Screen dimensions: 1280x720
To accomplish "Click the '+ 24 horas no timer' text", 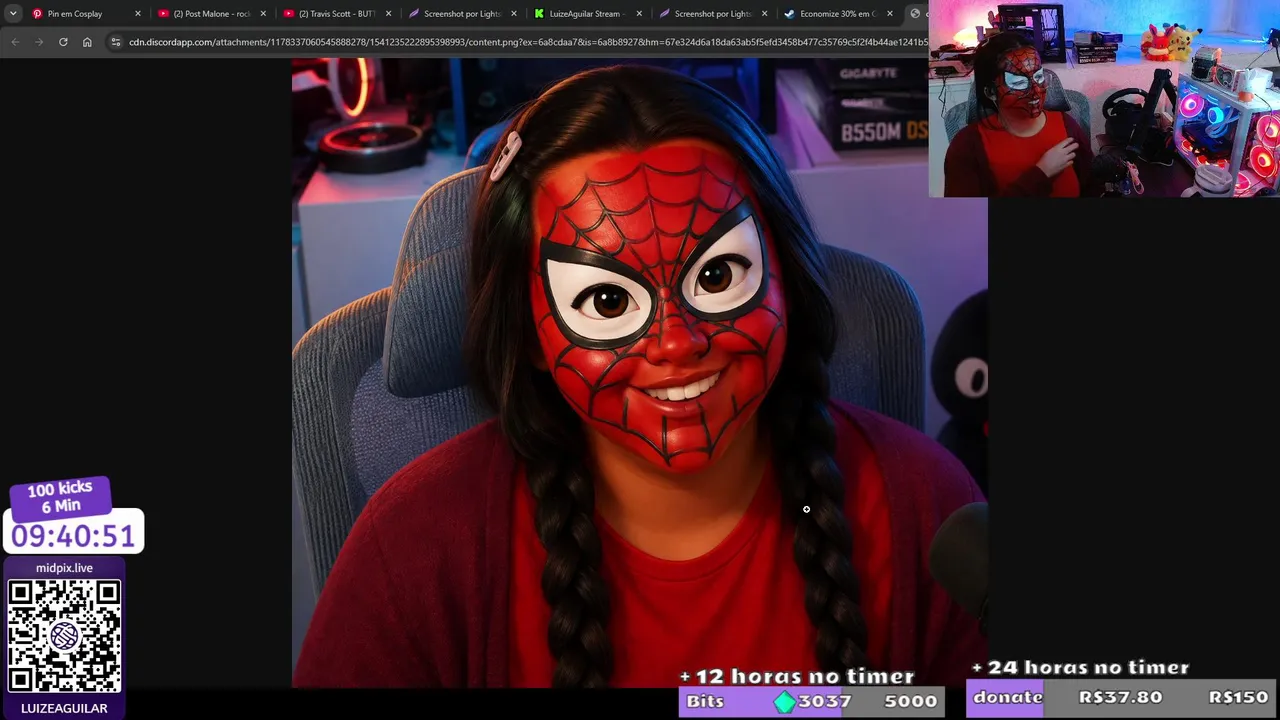I will (1080, 667).
